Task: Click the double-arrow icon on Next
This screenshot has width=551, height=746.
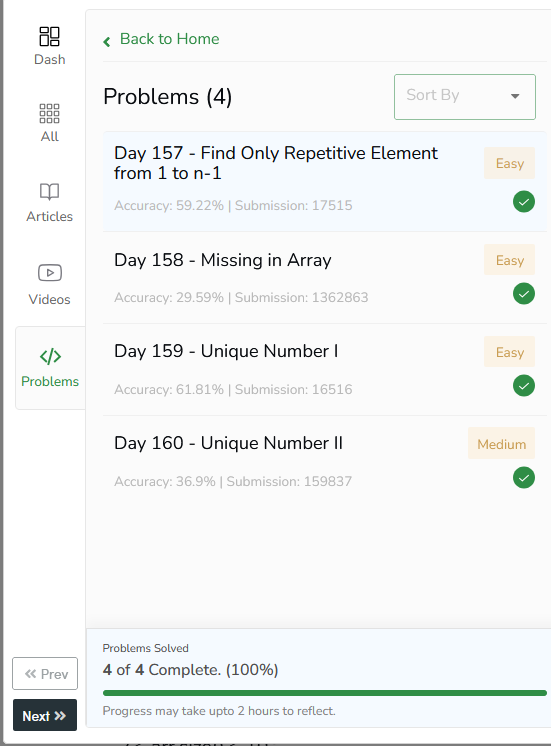Action: [x=60, y=716]
